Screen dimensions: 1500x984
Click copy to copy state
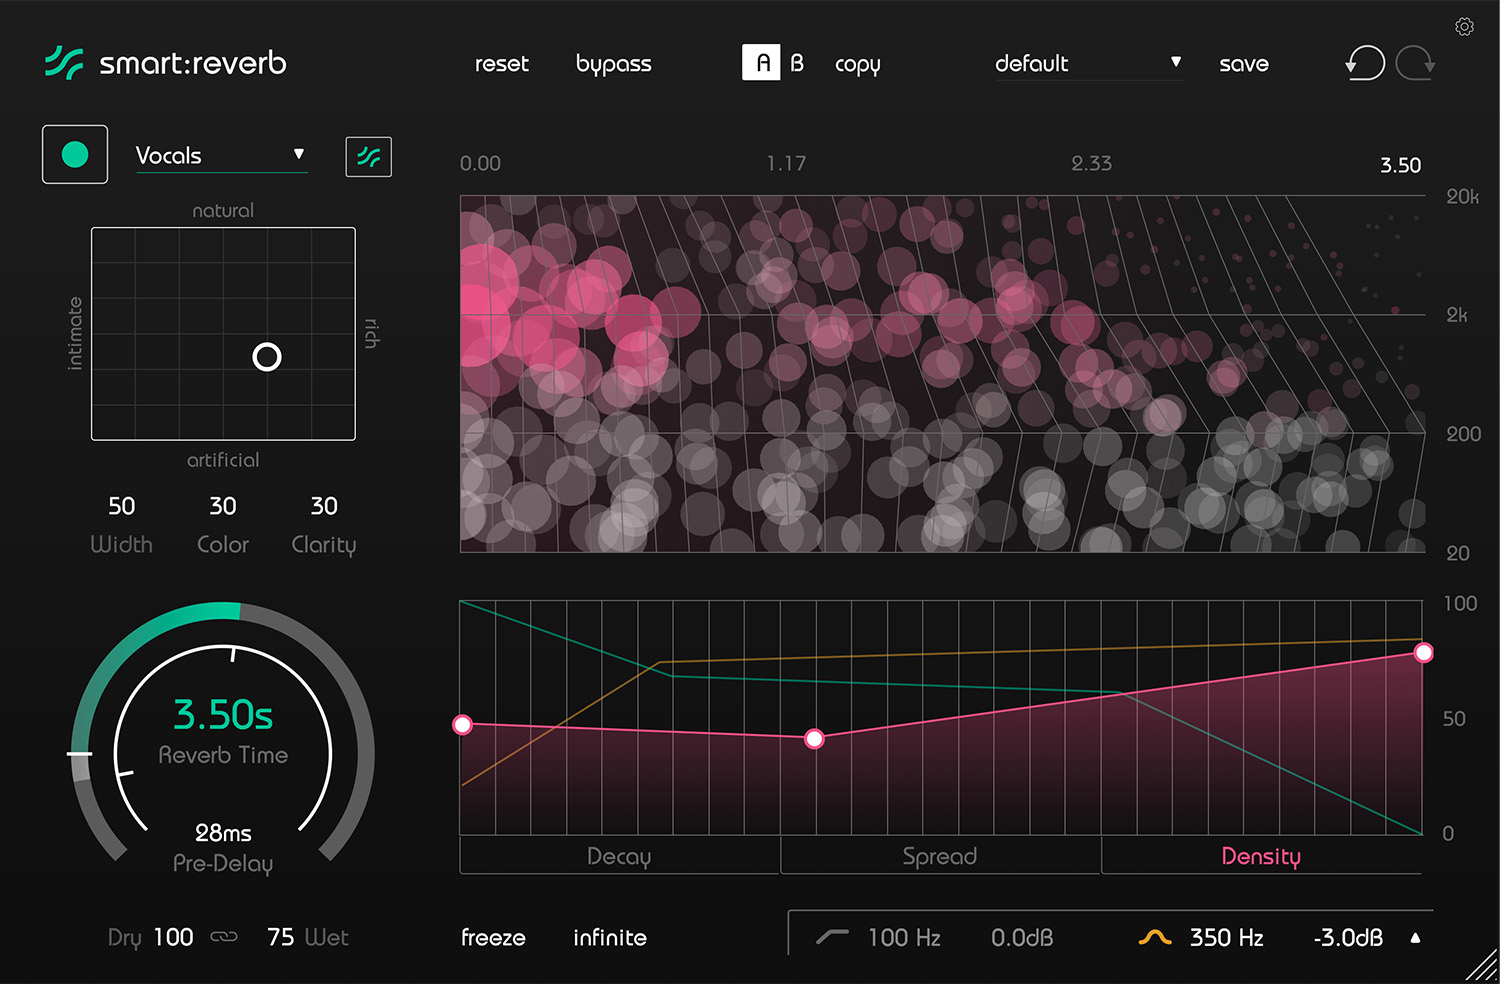pyautogui.click(x=858, y=64)
